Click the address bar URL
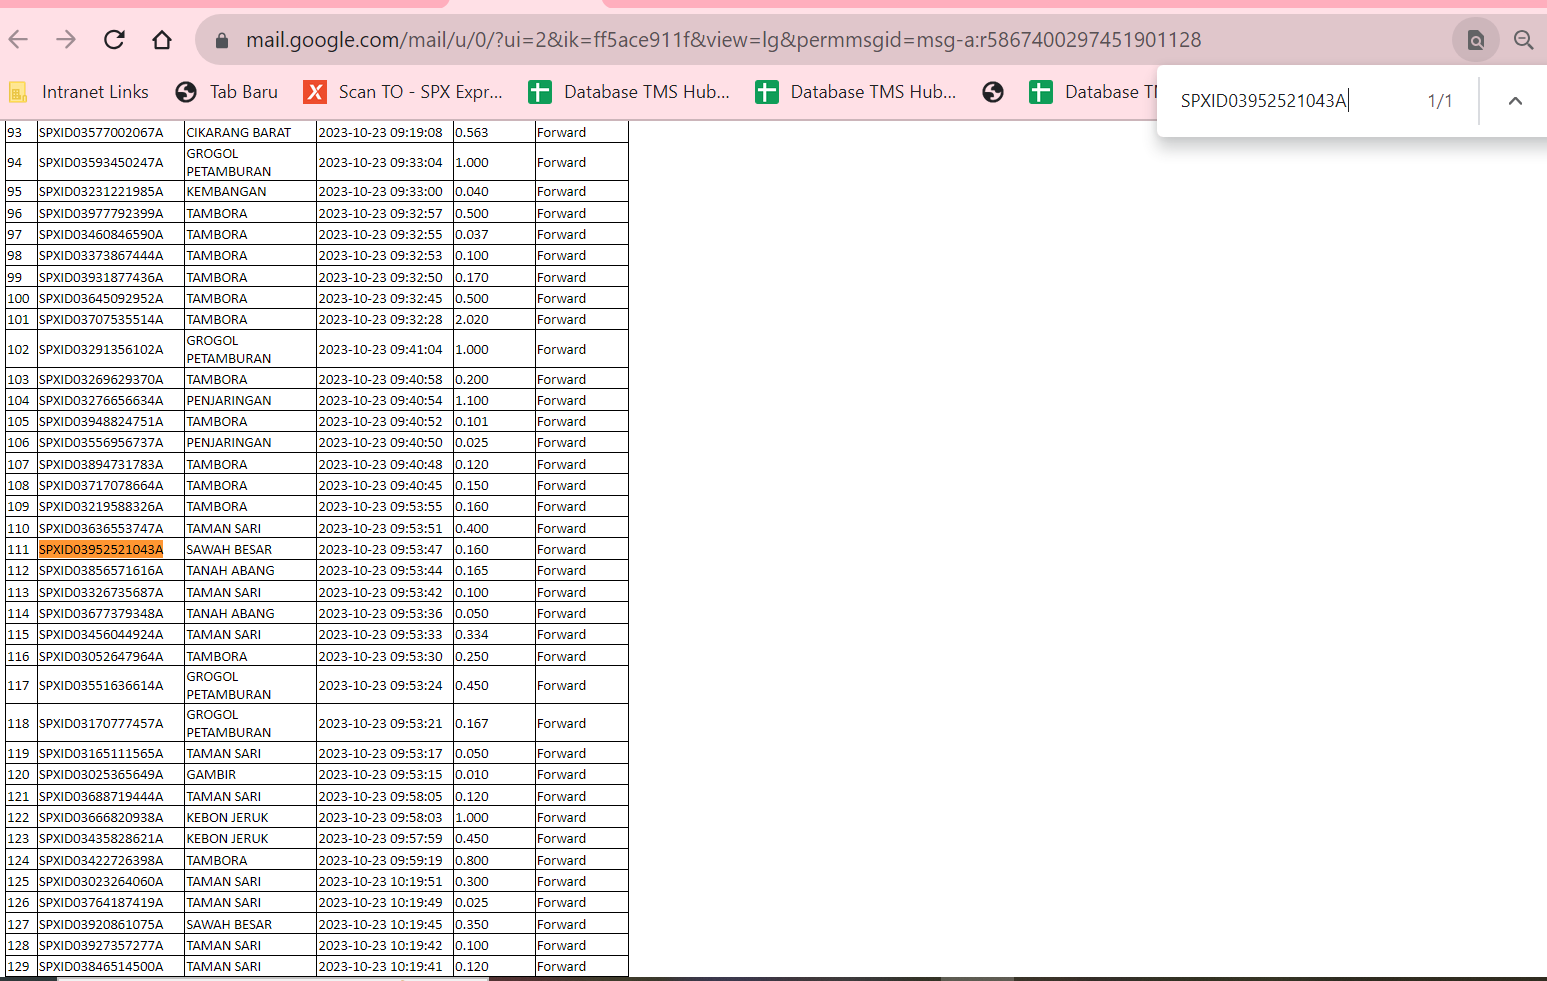 (723, 40)
